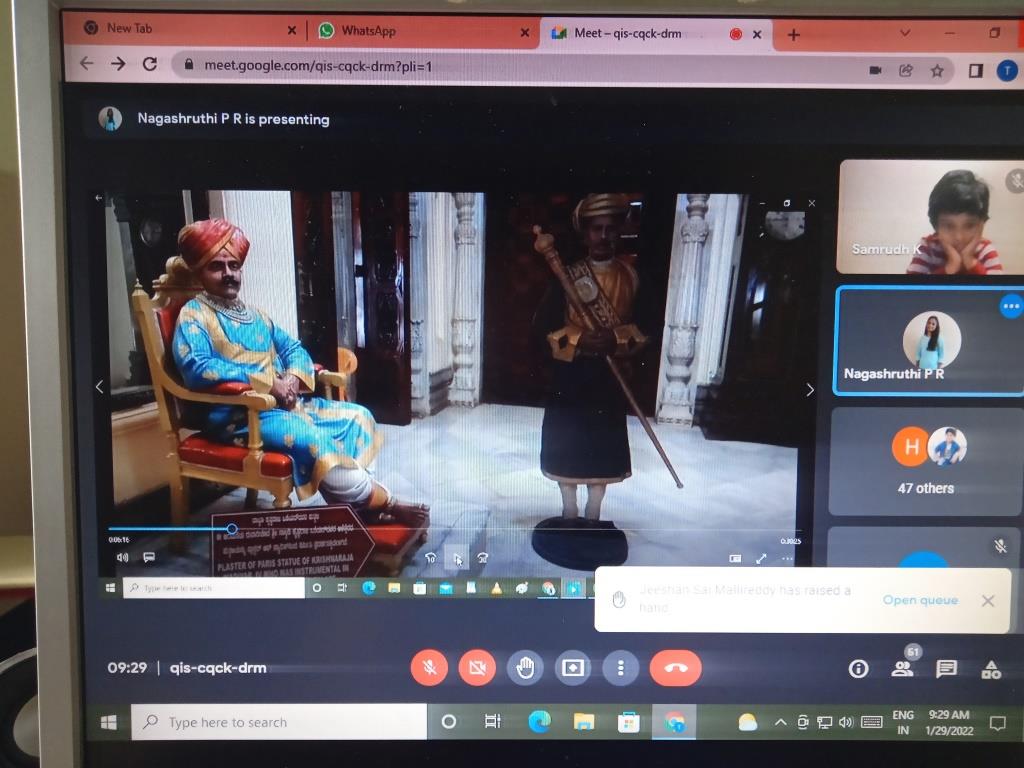Screen dimensions: 1024x768
Task: Unmute the microphone in Meet controls
Action: pos(429,667)
